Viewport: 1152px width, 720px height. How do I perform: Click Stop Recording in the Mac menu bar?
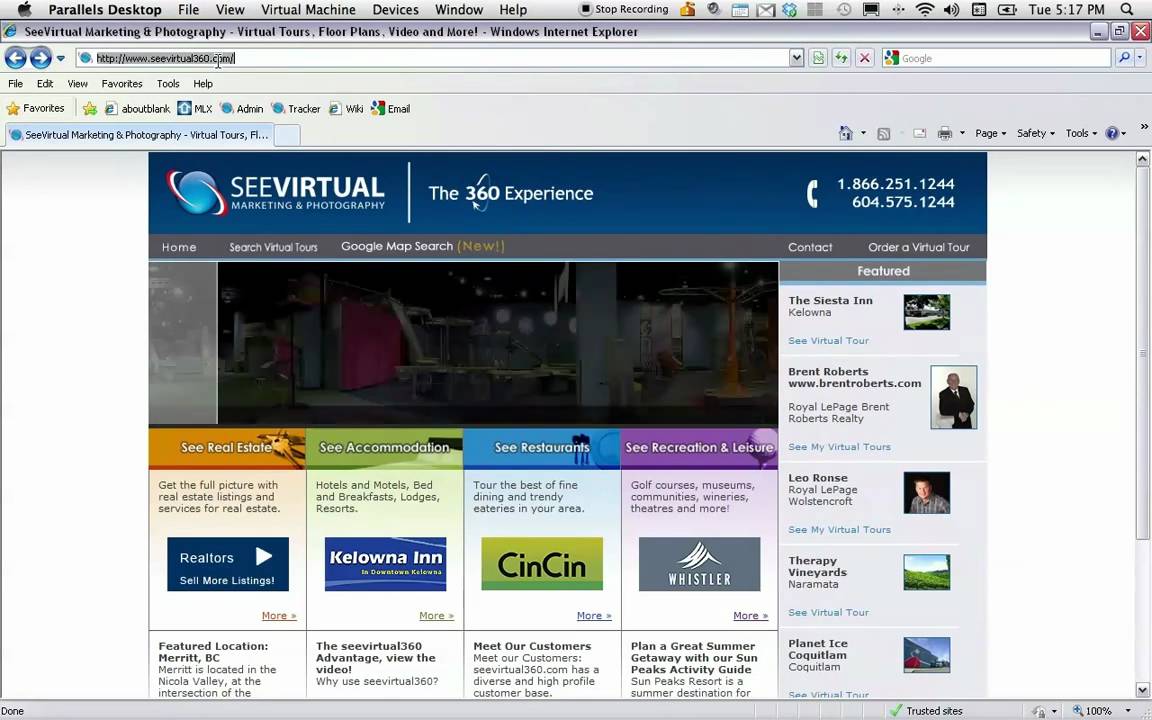(624, 10)
